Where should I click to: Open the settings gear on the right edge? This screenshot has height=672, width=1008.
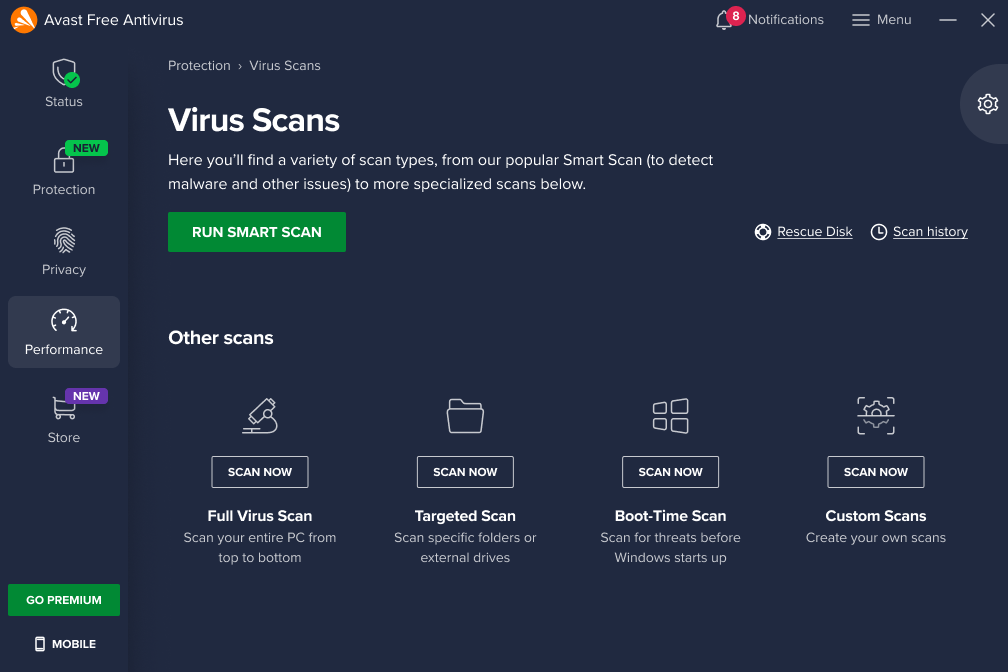988,103
